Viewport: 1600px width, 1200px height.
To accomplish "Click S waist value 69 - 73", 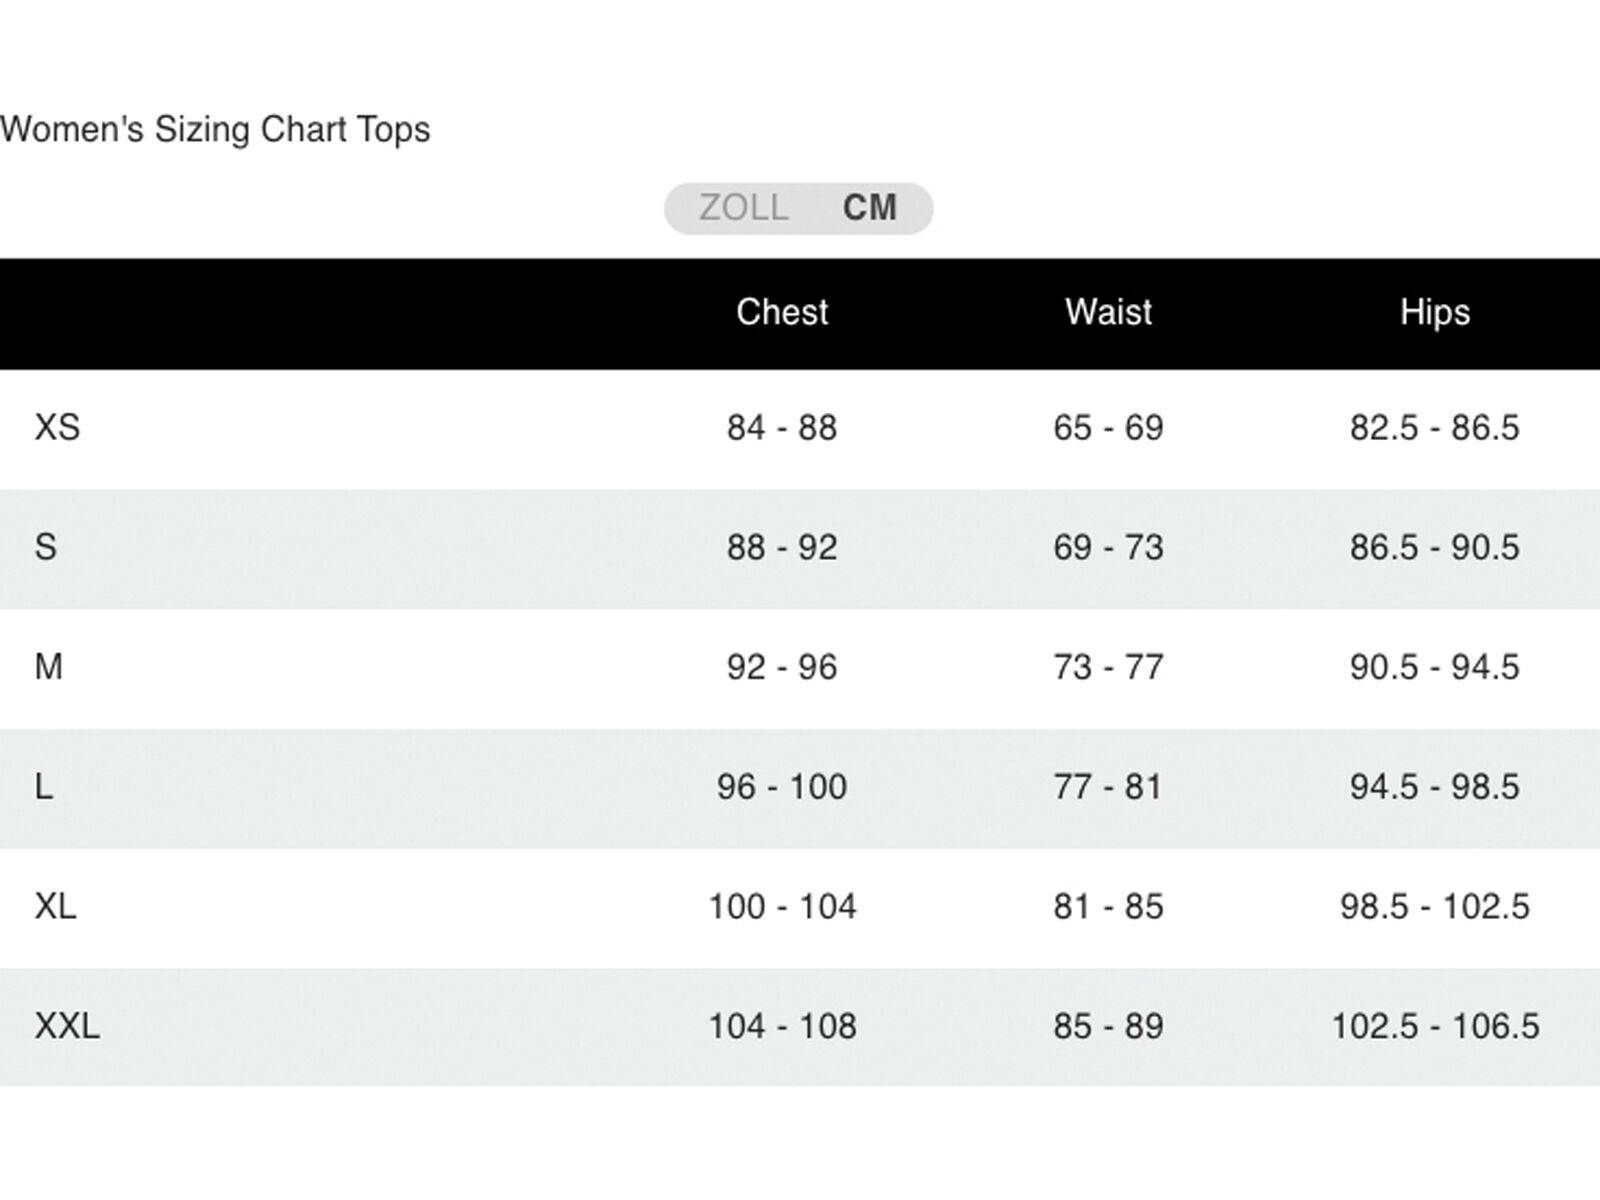I will [x=1108, y=547].
